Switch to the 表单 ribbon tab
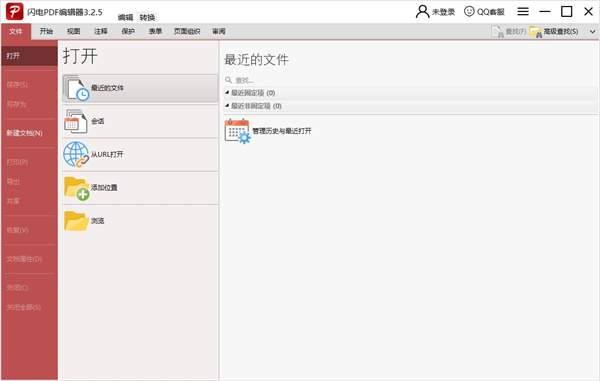The width and height of the screenshot is (600, 381). (x=155, y=31)
